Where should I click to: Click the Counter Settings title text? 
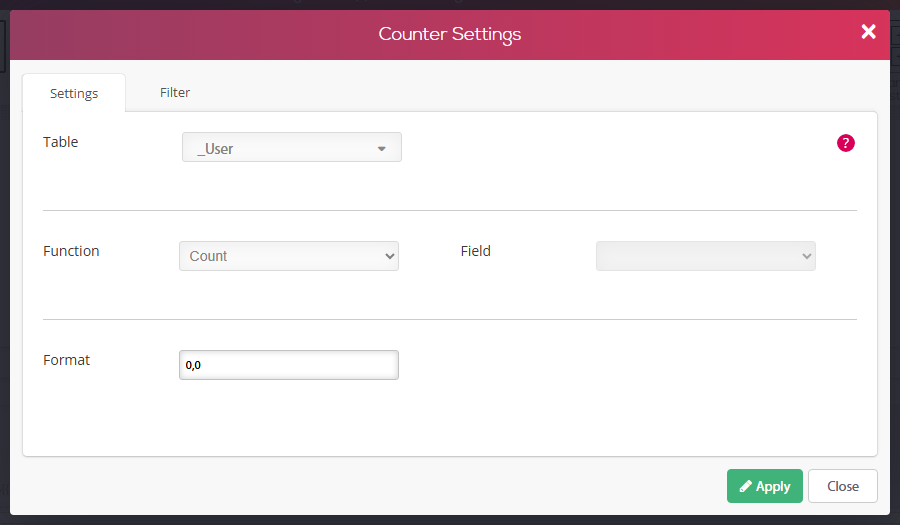449,34
